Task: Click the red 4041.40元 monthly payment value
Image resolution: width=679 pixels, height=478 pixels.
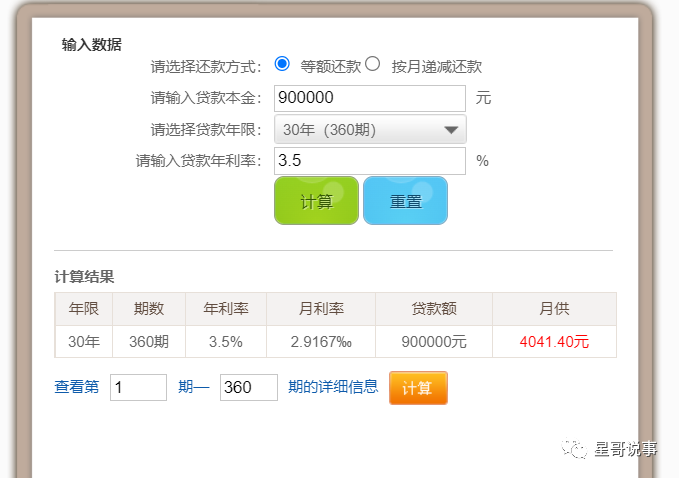Action: tap(554, 342)
